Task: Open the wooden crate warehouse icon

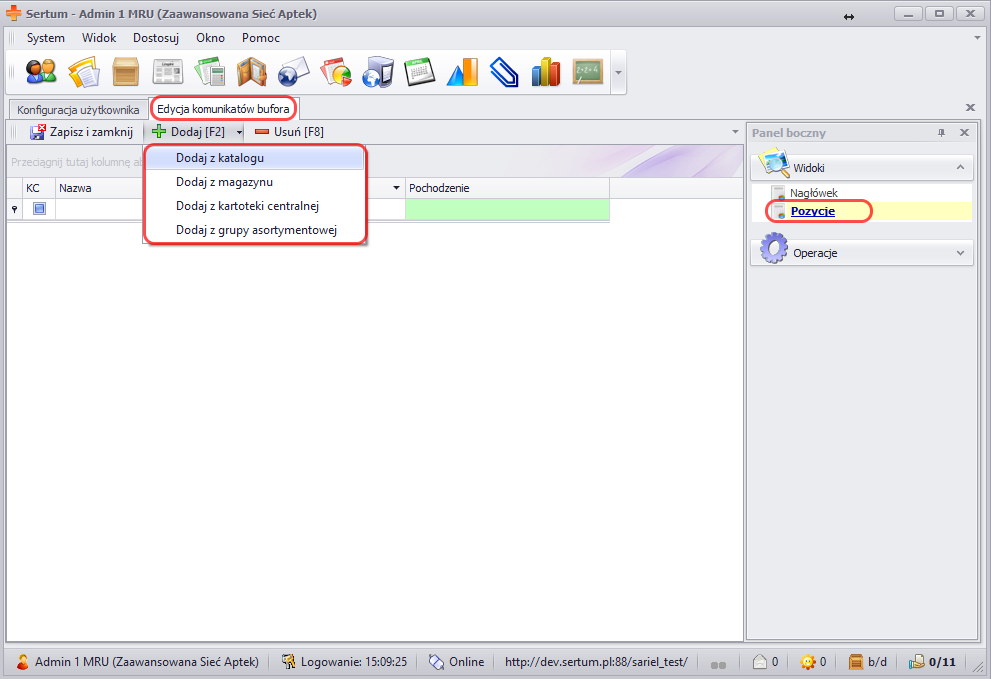Action: [125, 72]
